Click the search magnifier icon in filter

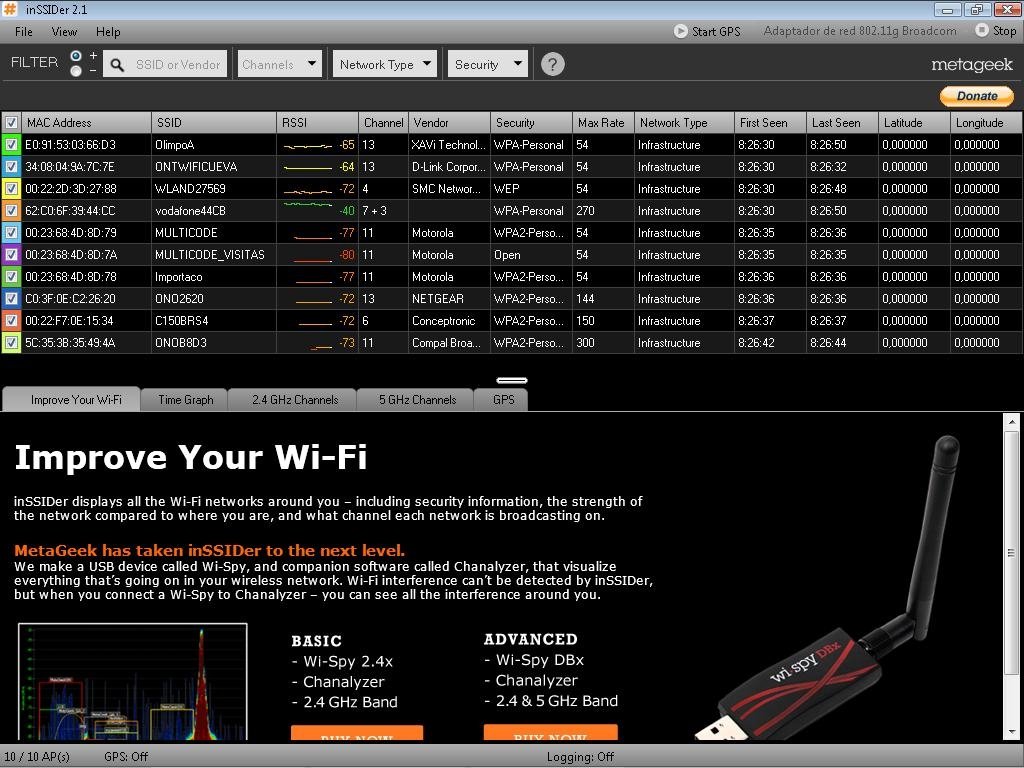point(118,65)
